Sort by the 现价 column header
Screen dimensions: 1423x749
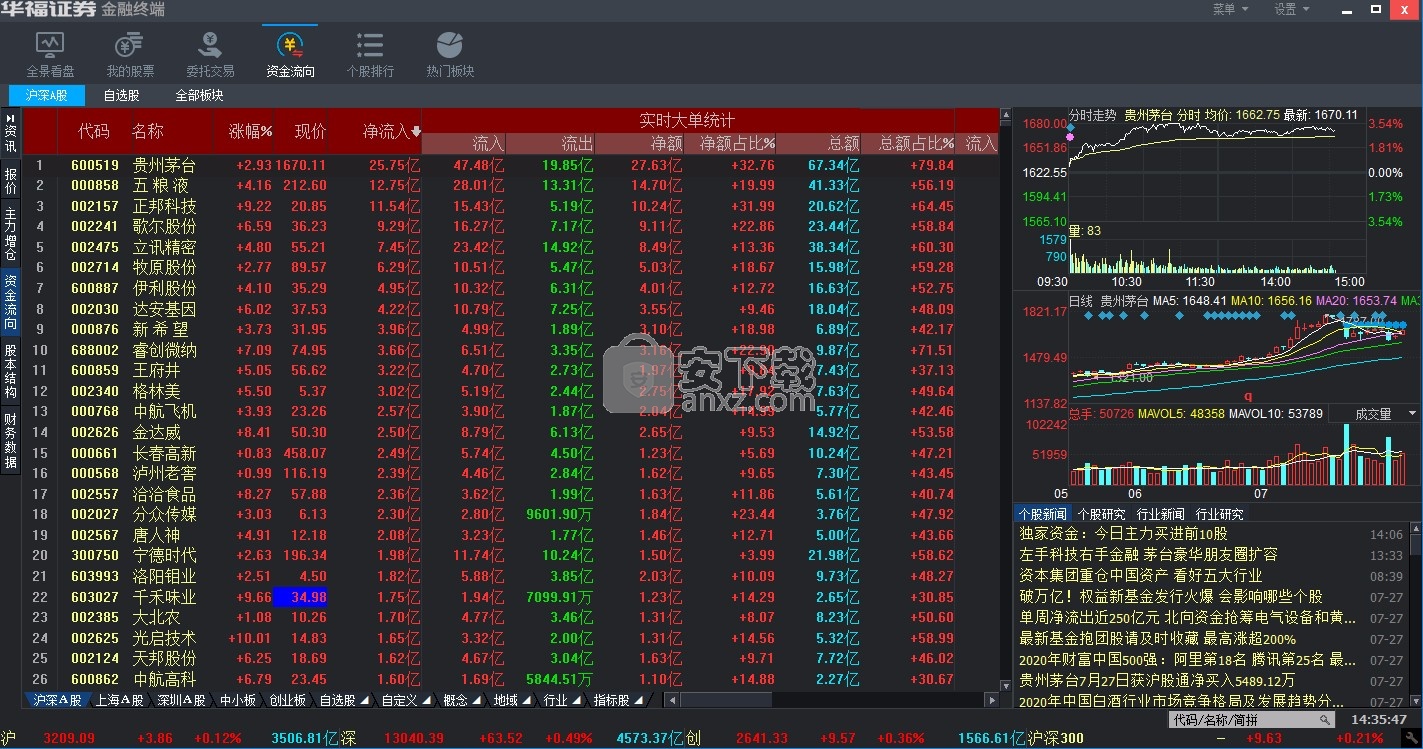click(x=310, y=131)
